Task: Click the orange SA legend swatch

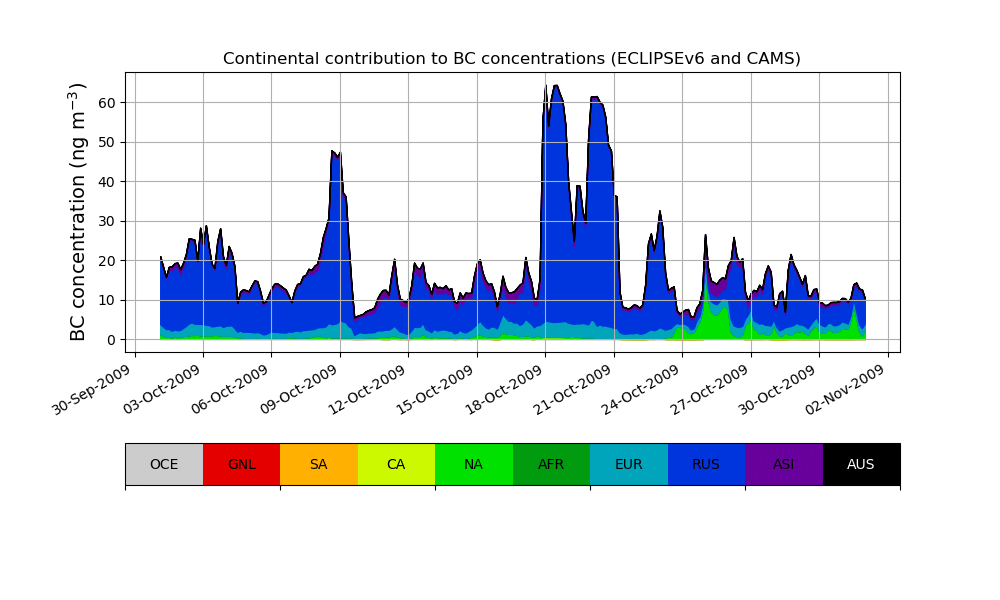Action: coord(318,464)
